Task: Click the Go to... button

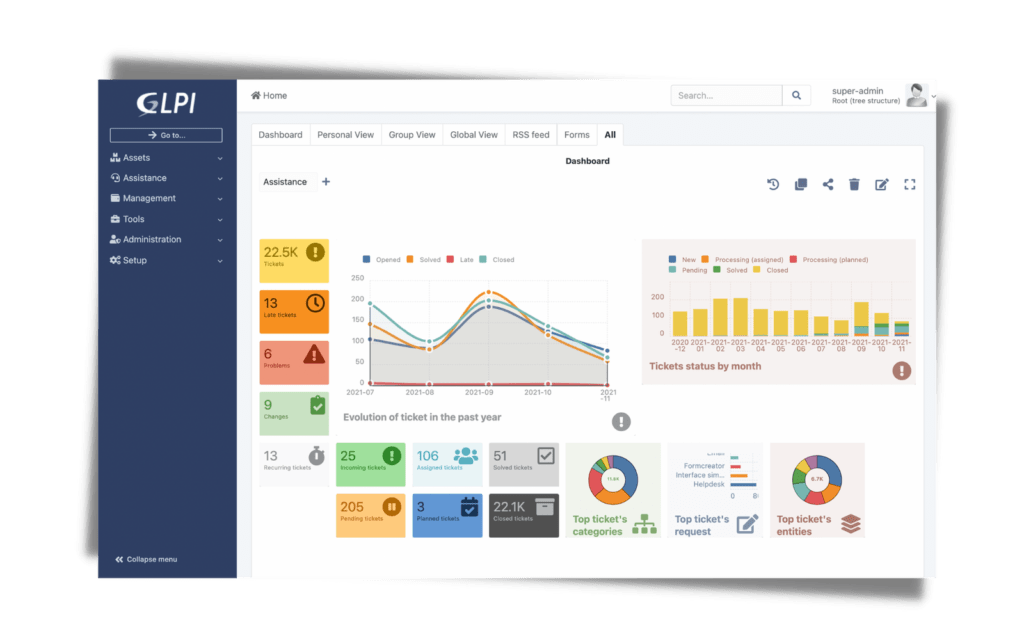Action: [166, 135]
